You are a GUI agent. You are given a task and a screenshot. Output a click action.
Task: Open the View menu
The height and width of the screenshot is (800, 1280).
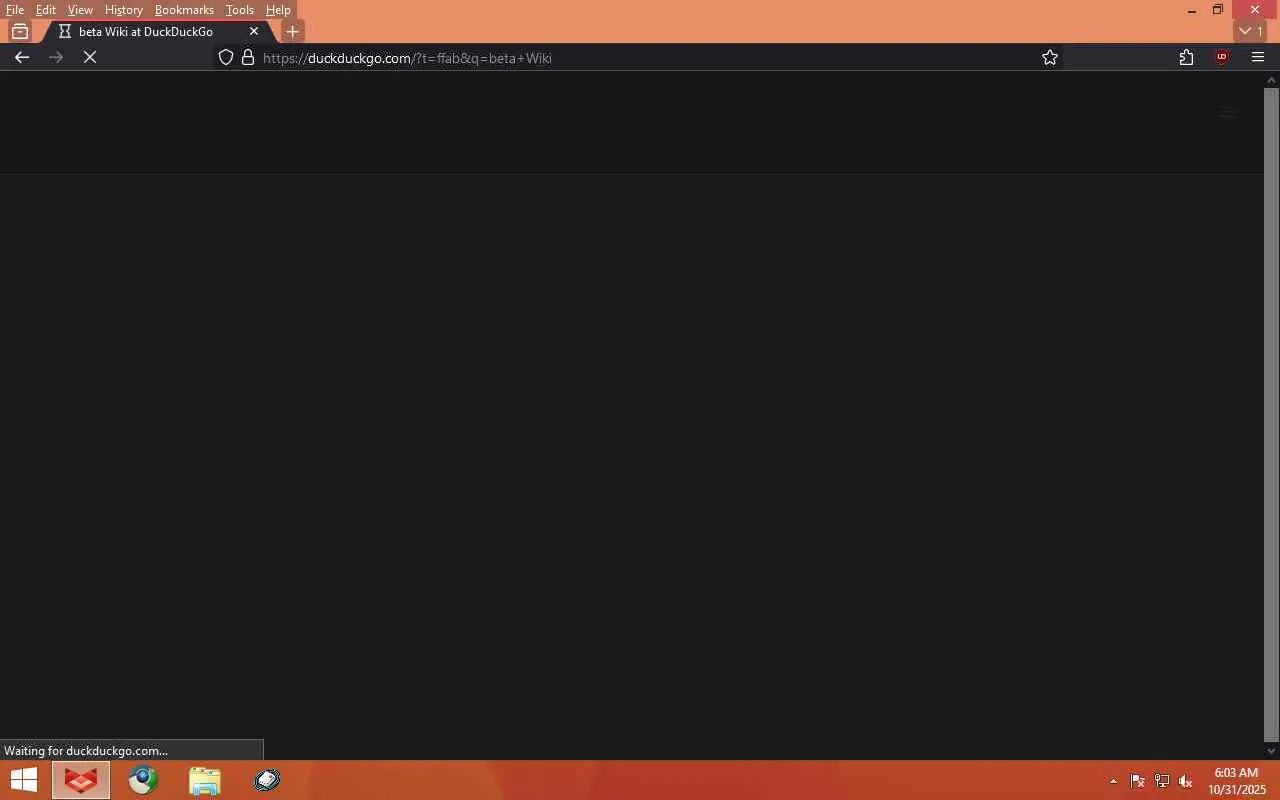(x=80, y=10)
